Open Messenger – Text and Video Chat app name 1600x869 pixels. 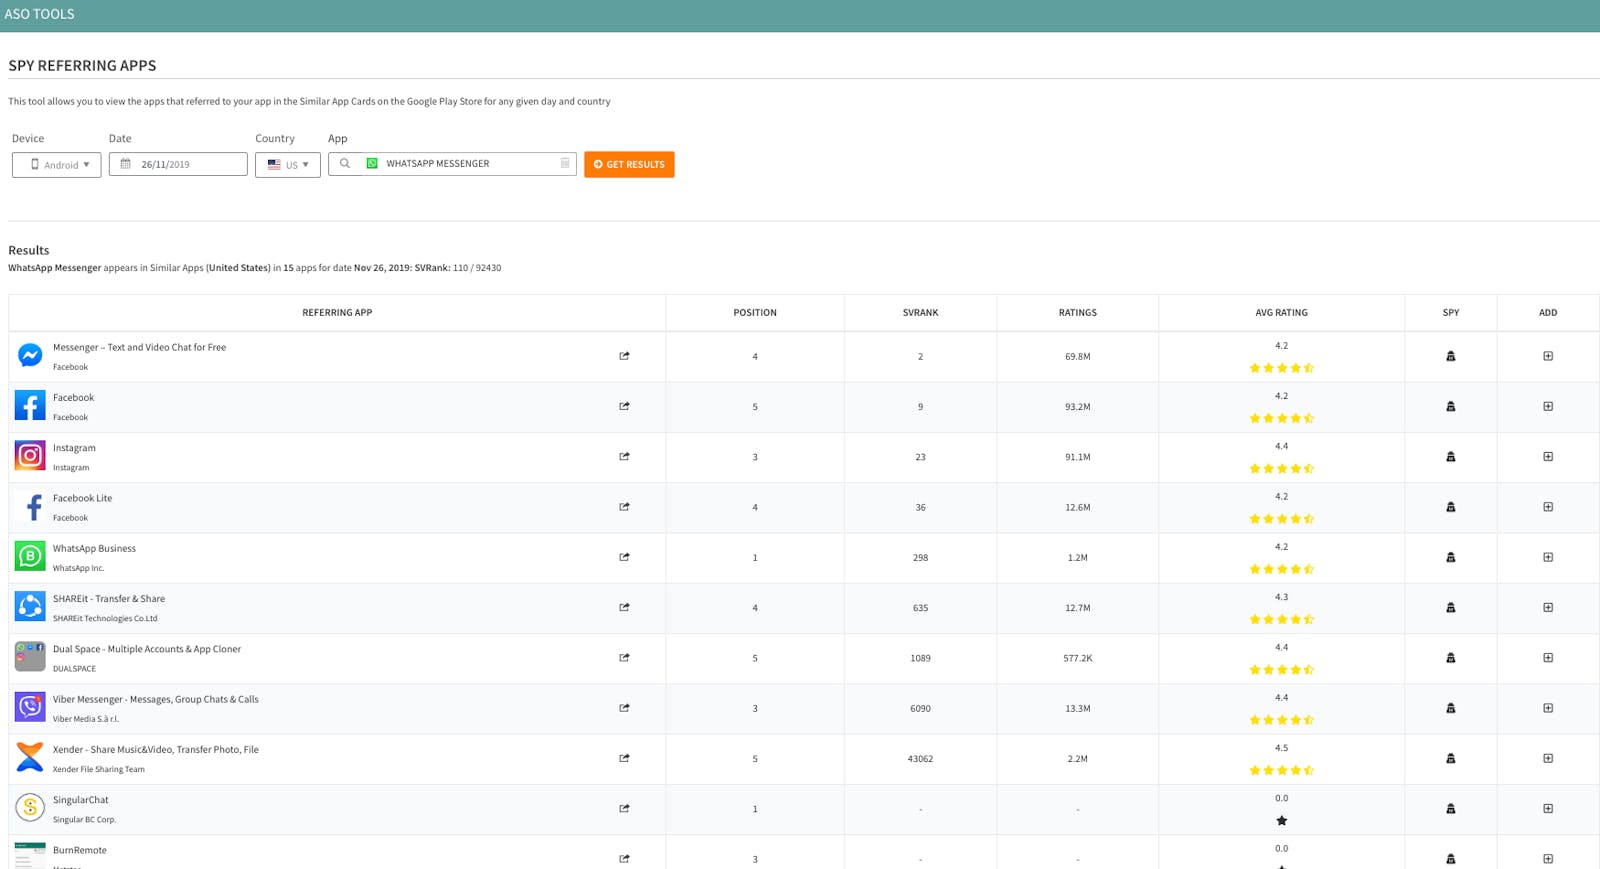[139, 347]
